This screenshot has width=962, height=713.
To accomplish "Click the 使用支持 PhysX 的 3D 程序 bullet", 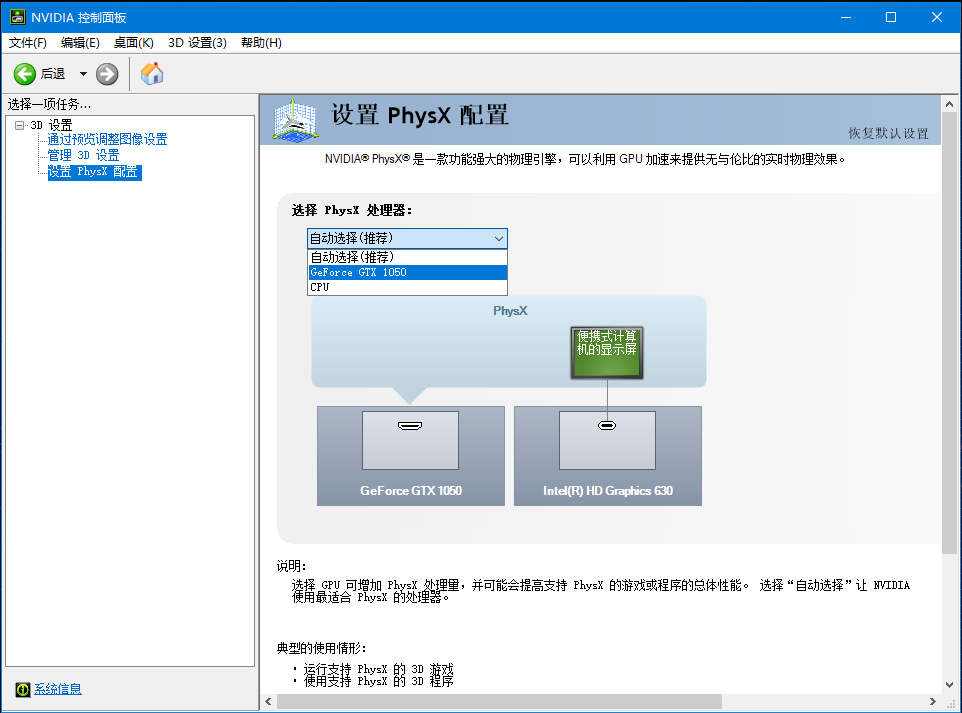I will tap(378, 681).
